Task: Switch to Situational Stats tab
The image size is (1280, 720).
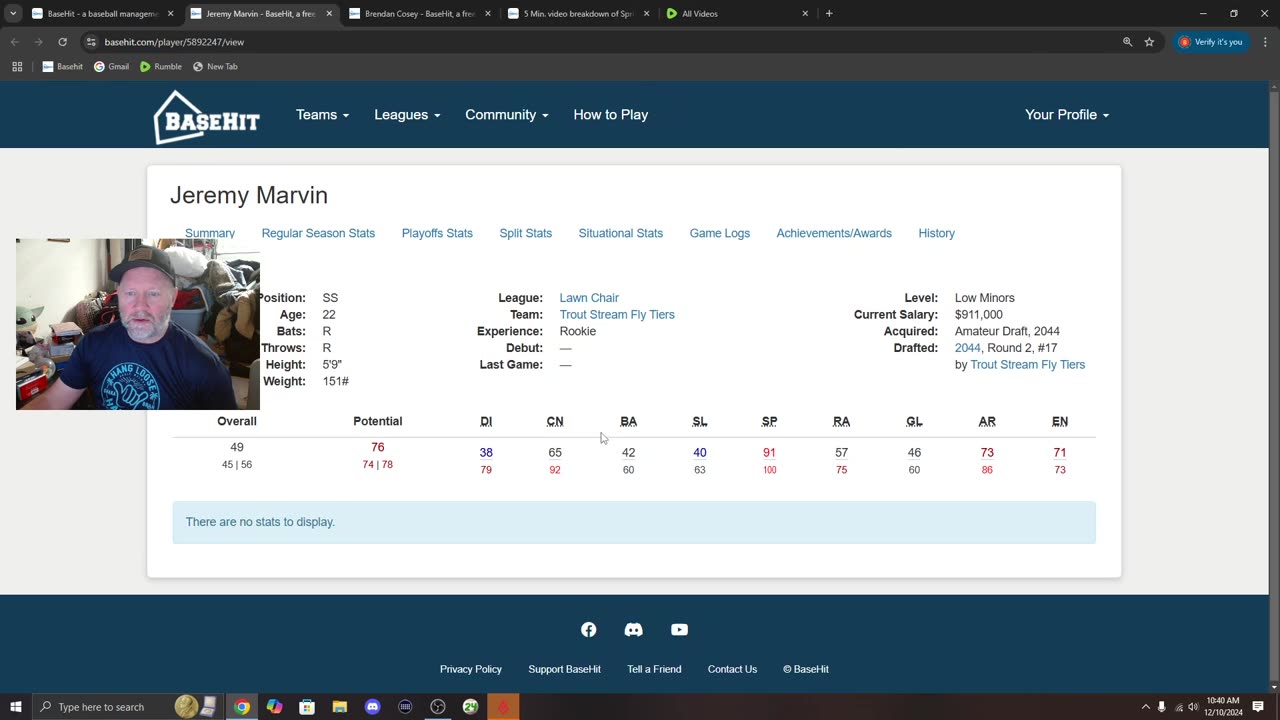Action: pos(621,233)
